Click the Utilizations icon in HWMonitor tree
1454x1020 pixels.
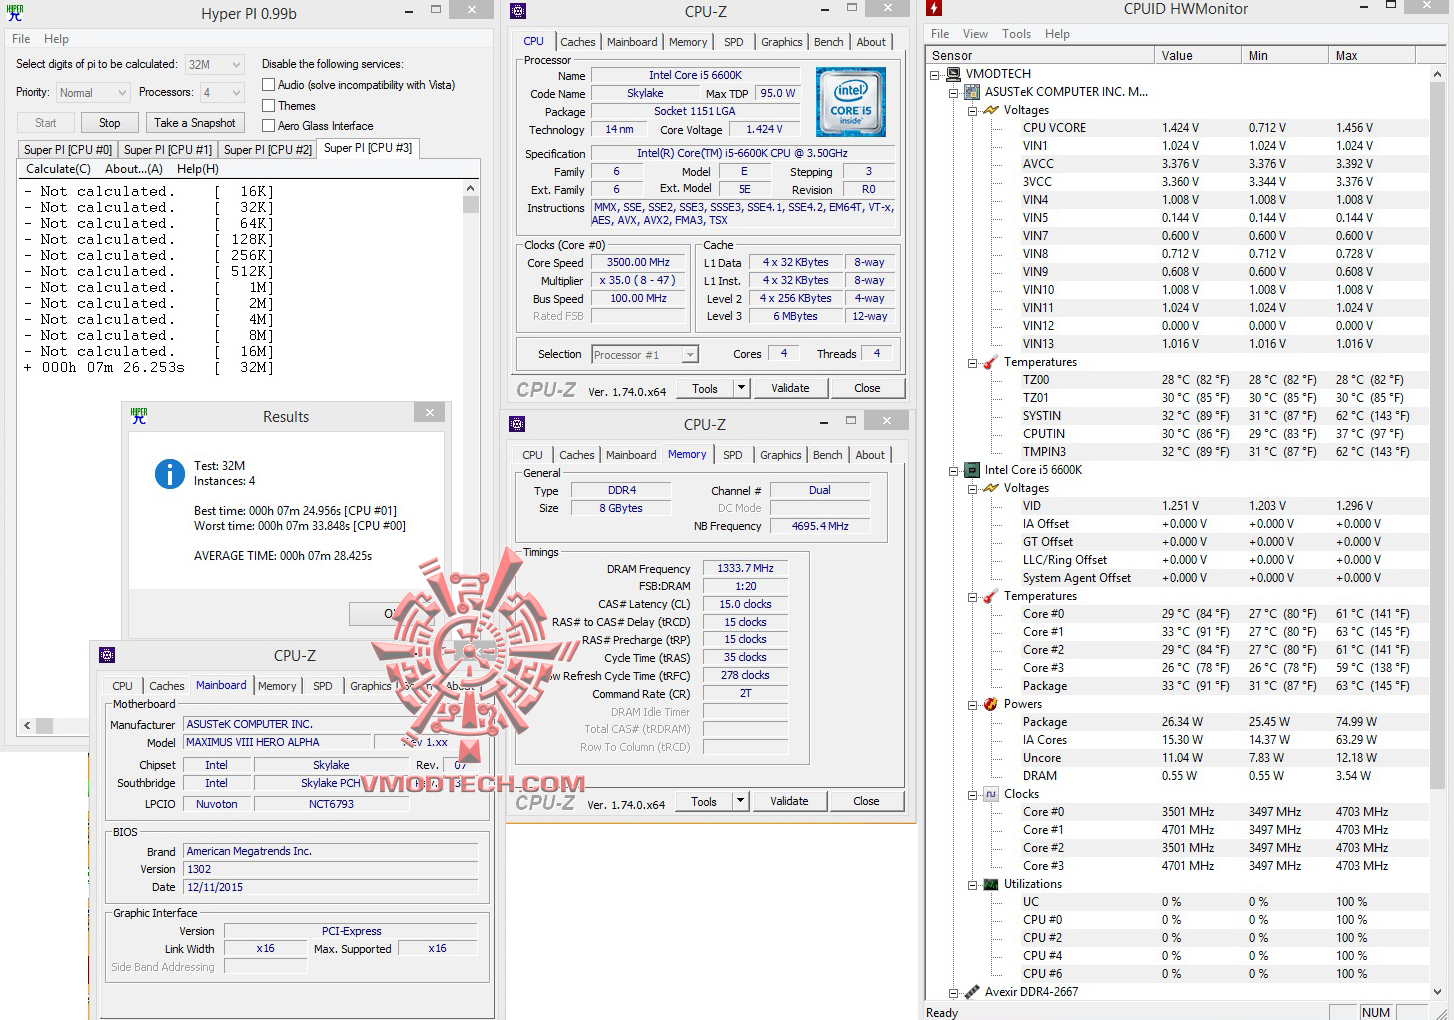coord(991,884)
